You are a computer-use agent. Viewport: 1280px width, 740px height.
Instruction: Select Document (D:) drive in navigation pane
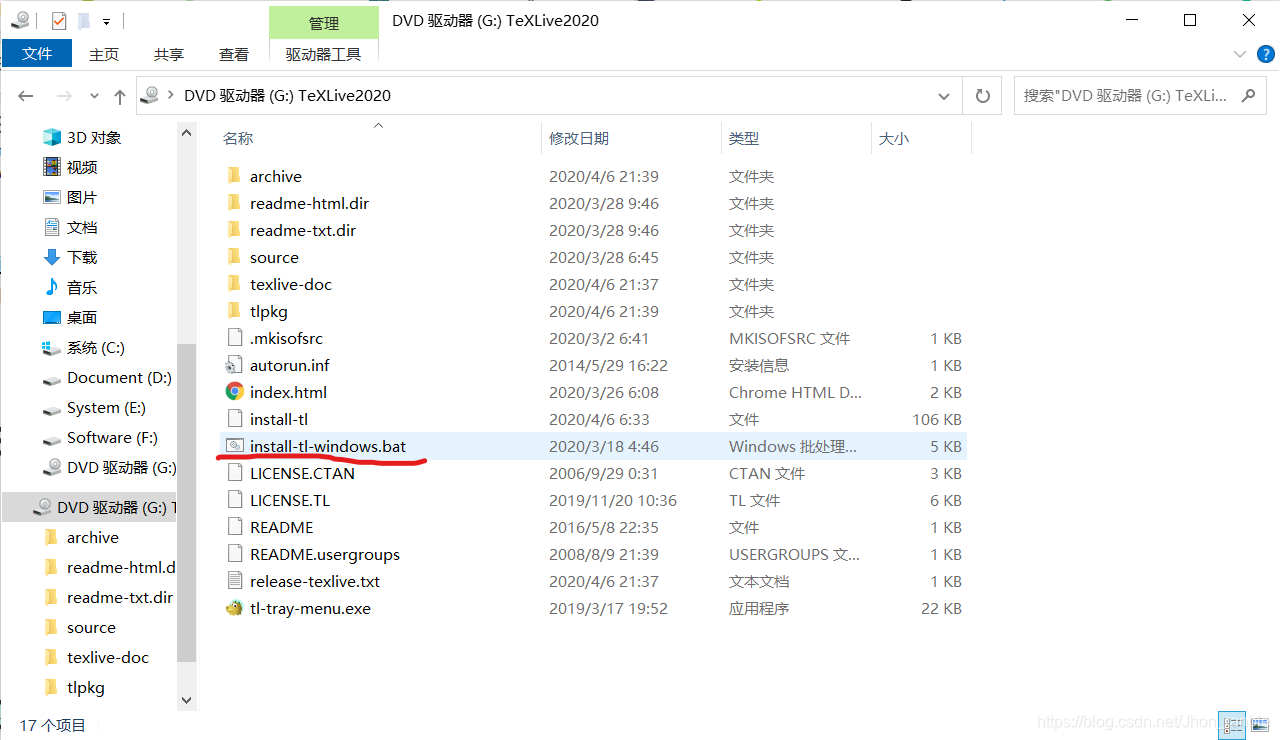coord(119,377)
